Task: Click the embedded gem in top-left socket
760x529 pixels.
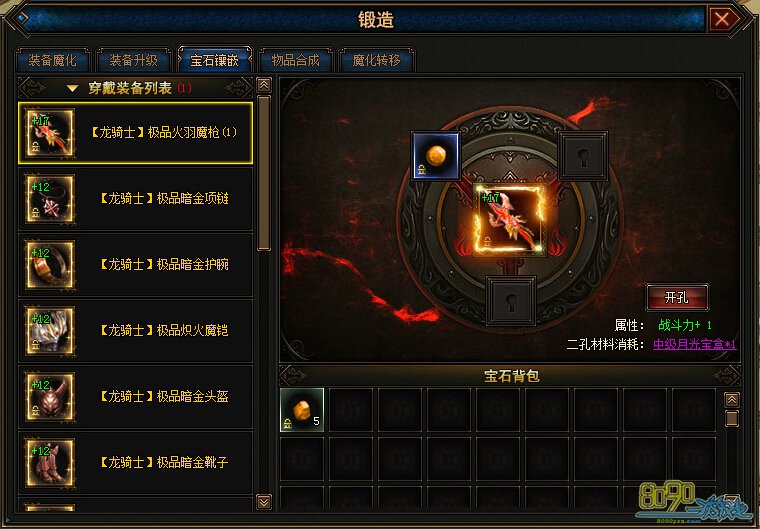Action: [436, 156]
